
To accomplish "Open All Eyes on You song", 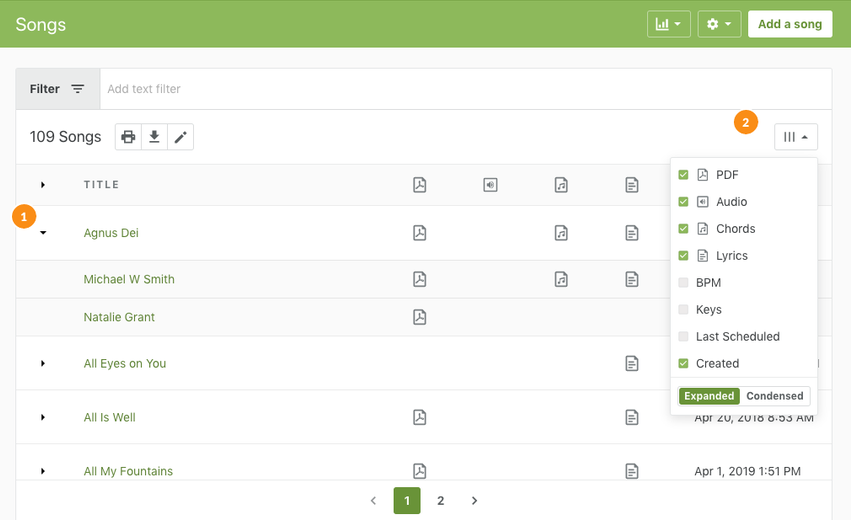I will [125, 363].
